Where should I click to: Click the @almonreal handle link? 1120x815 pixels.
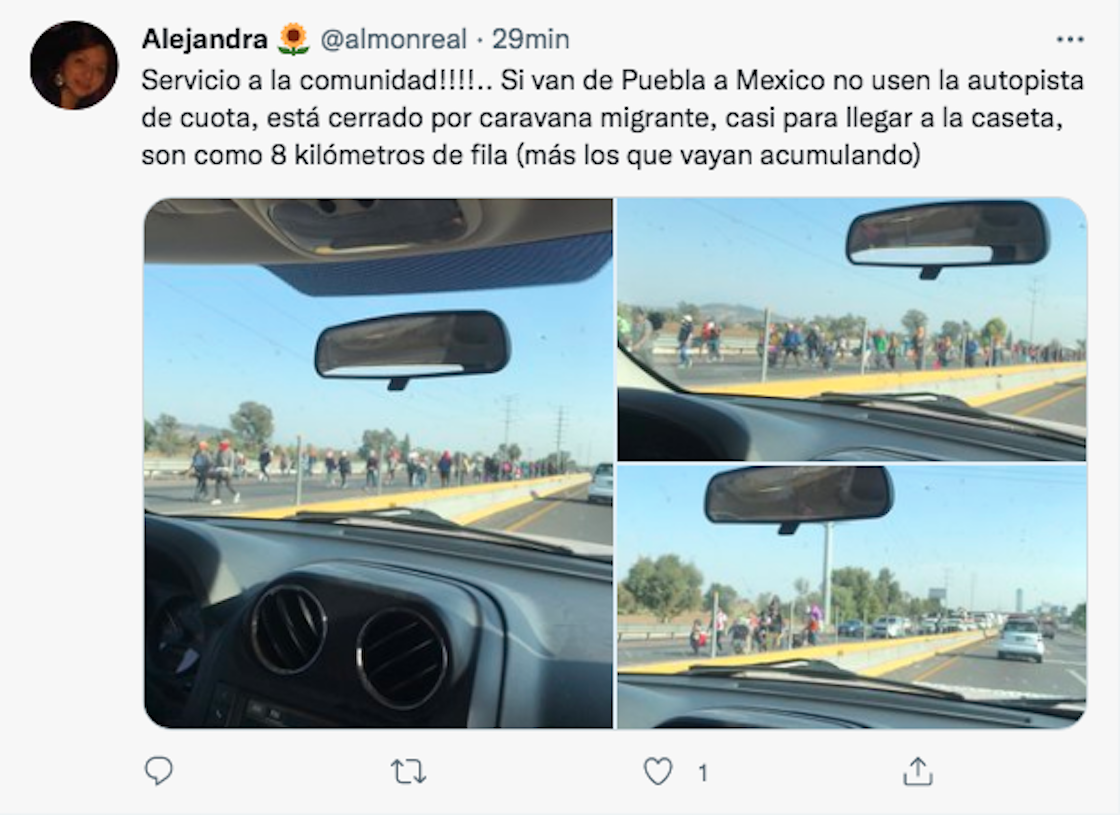tap(394, 39)
